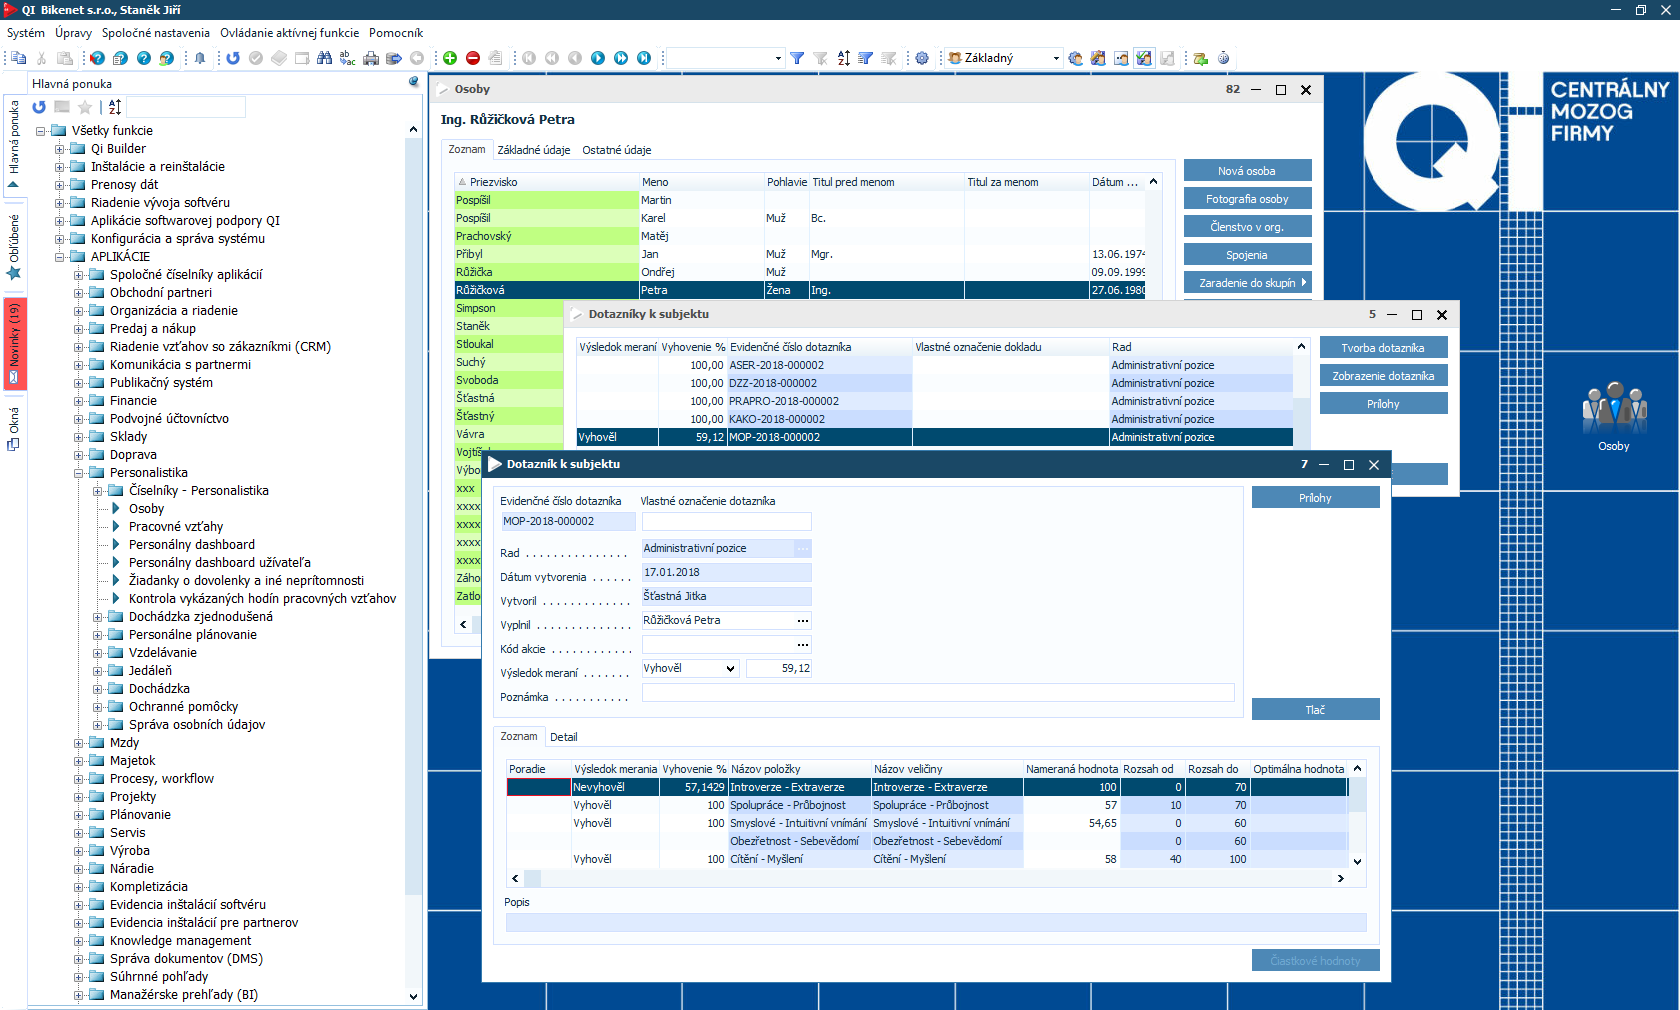Click the binoculars search icon in toolbar
Viewport: 1680px width, 1010px height.
tap(324, 58)
